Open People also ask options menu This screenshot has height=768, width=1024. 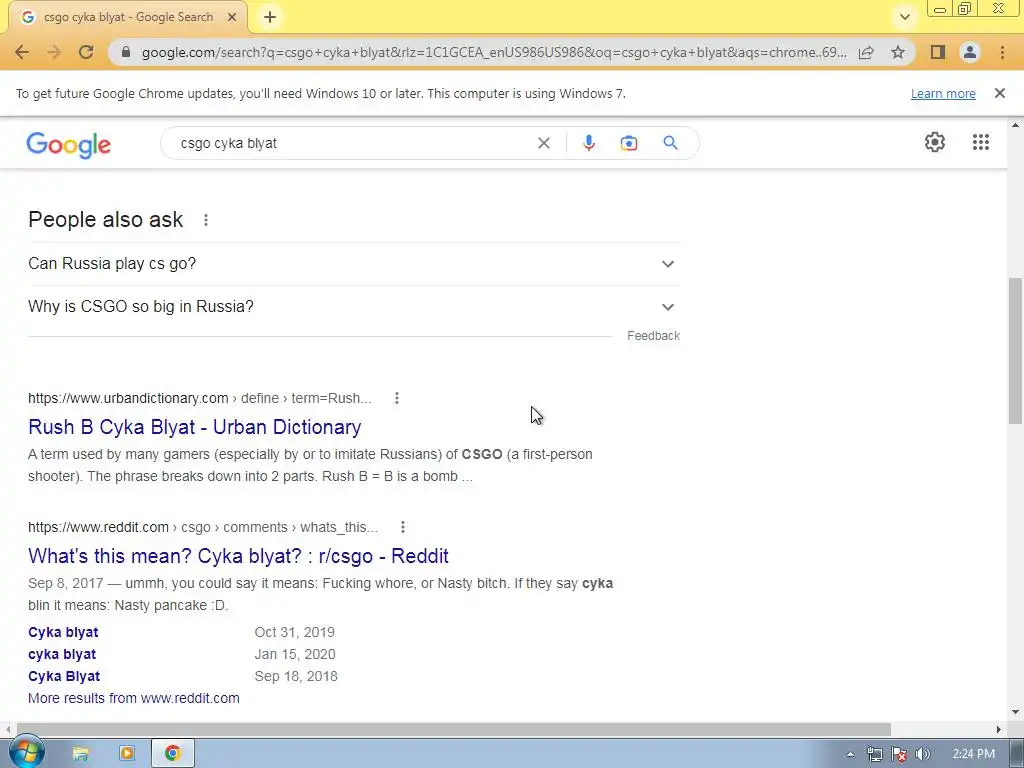point(206,220)
